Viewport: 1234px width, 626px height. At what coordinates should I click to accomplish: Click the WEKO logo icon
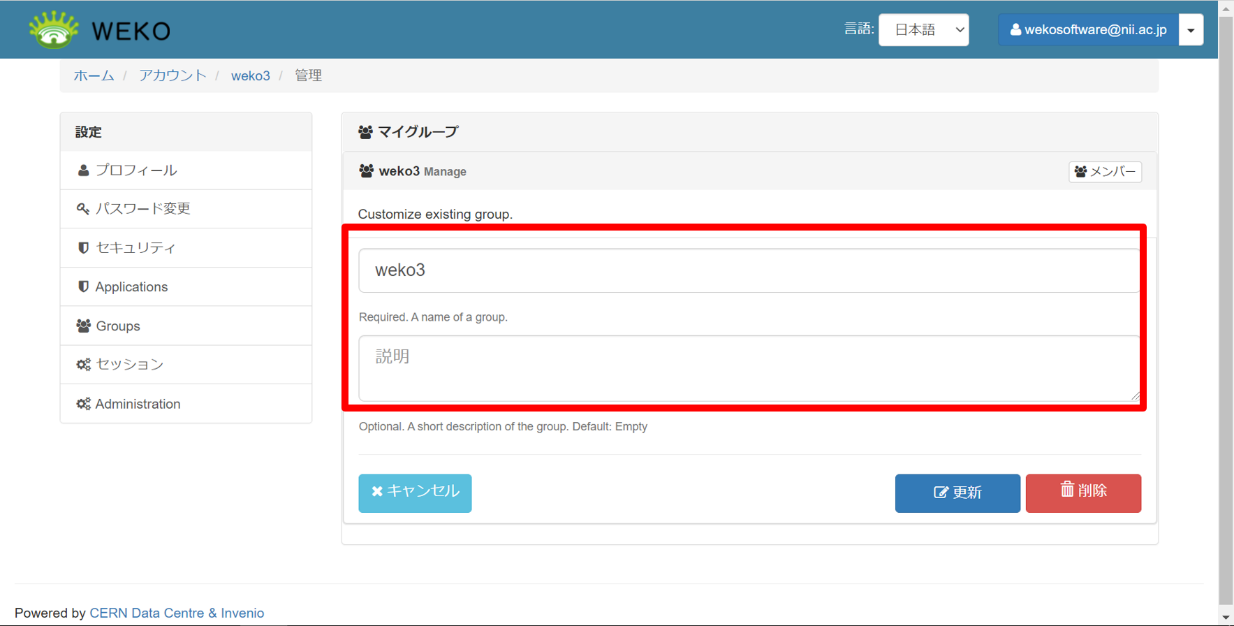point(54,30)
